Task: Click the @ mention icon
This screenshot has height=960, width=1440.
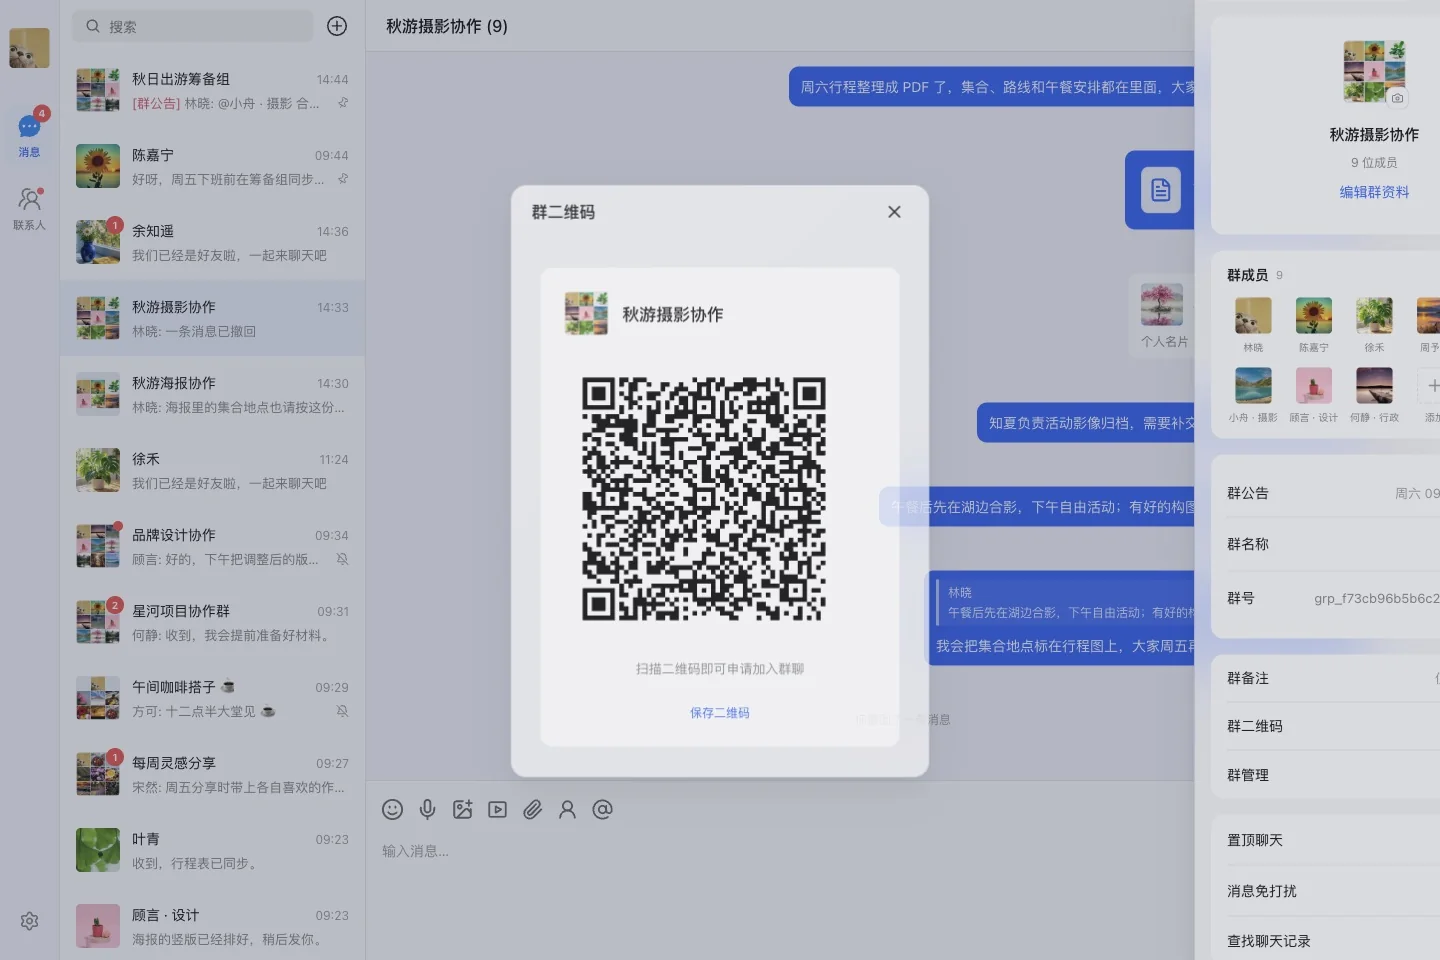Action: (602, 809)
